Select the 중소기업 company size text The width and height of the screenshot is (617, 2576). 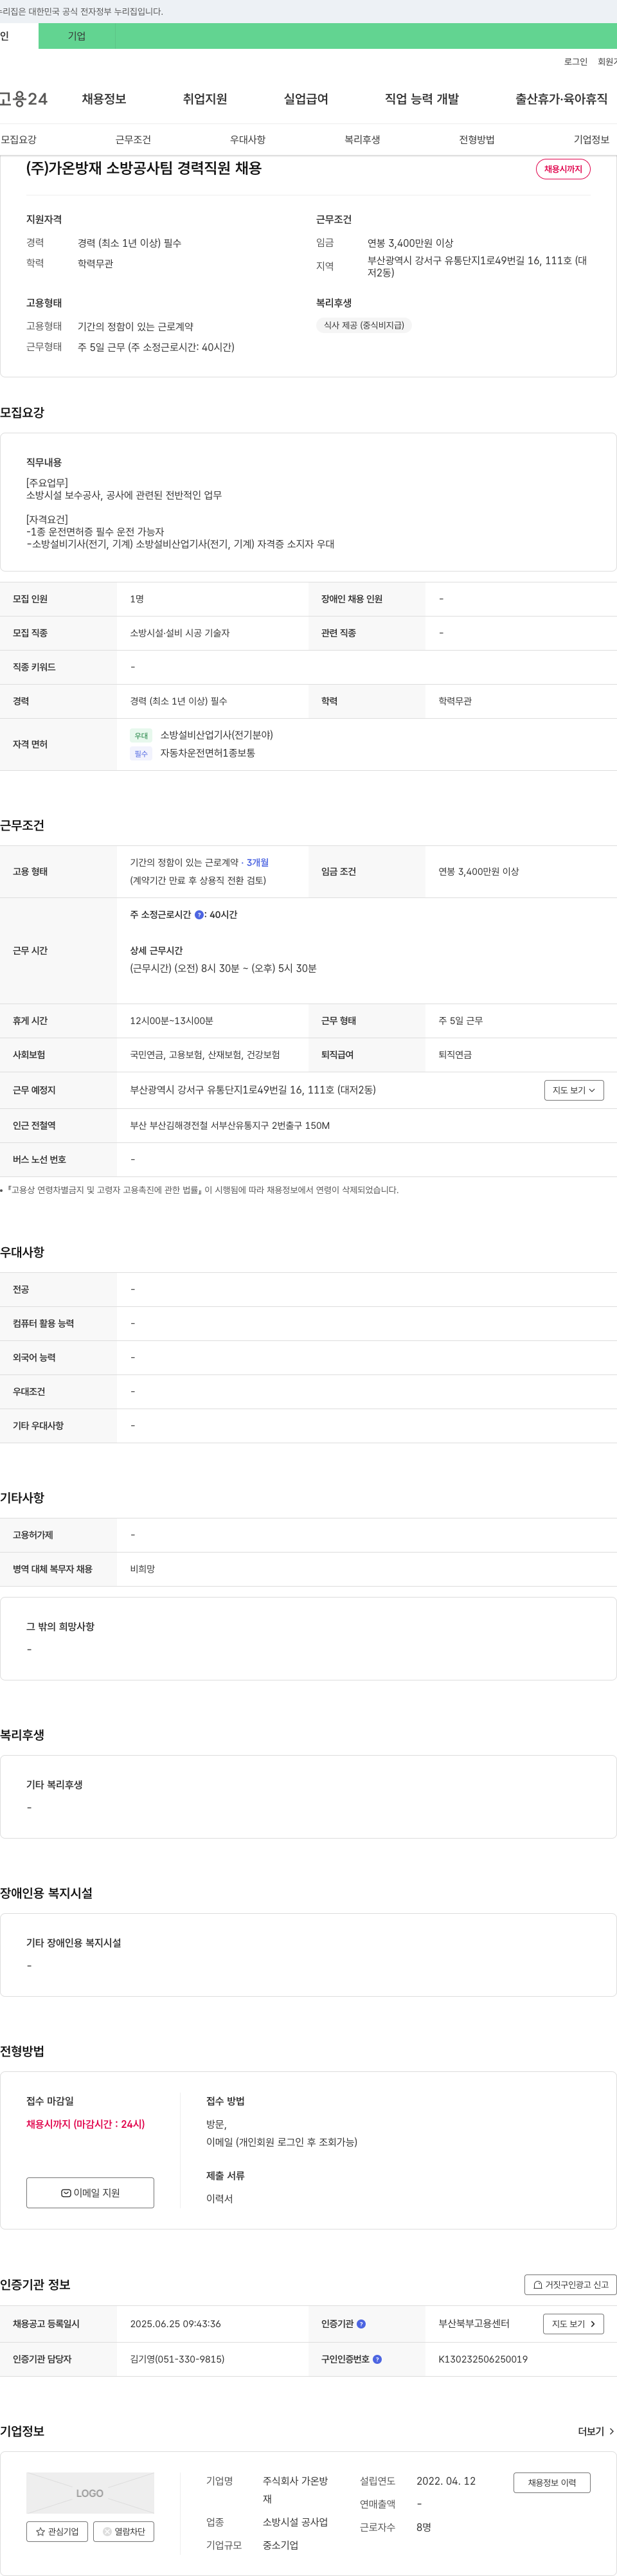(x=281, y=2545)
